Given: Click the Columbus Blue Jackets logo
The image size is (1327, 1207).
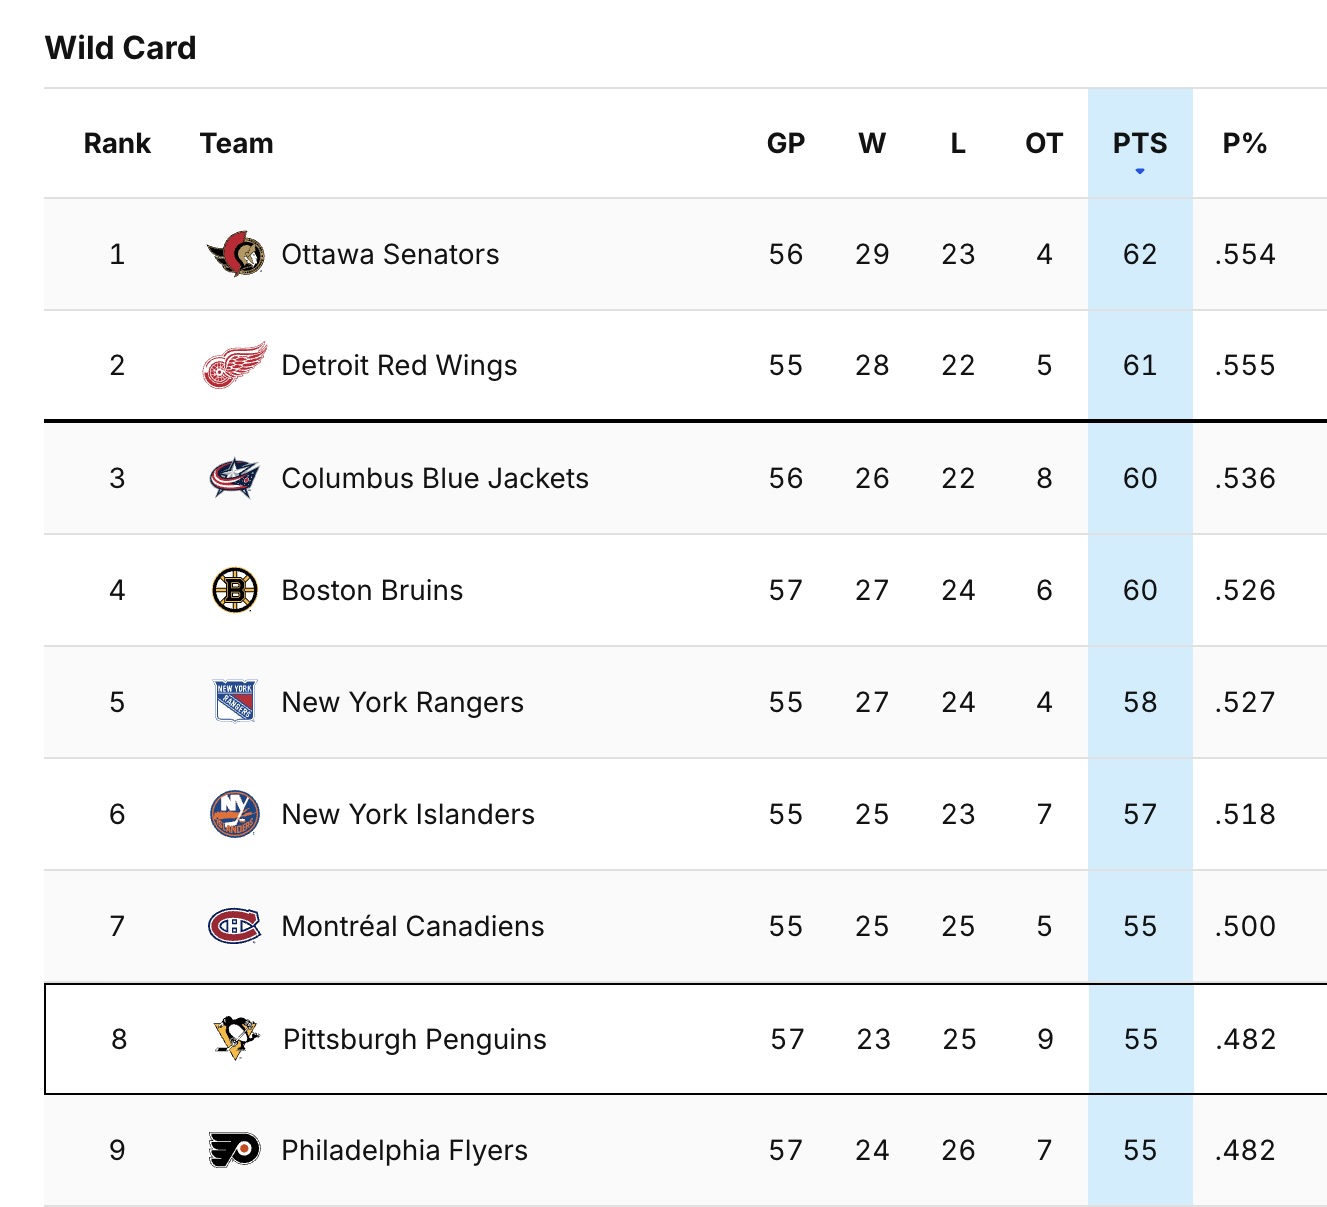Looking at the screenshot, I should (235, 478).
